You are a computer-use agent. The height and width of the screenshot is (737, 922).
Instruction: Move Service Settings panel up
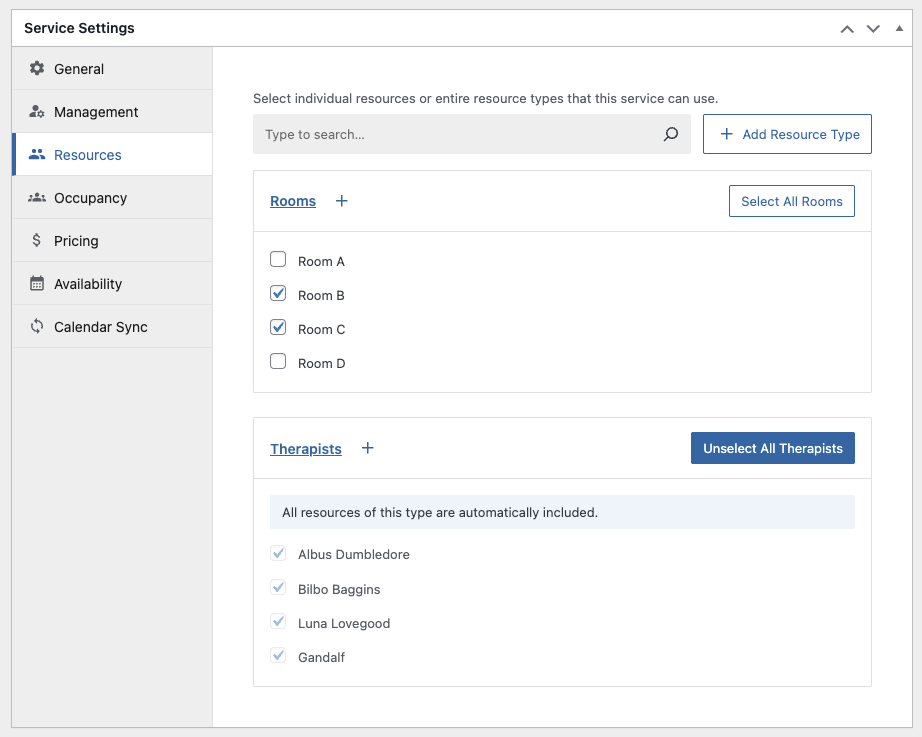point(847,29)
